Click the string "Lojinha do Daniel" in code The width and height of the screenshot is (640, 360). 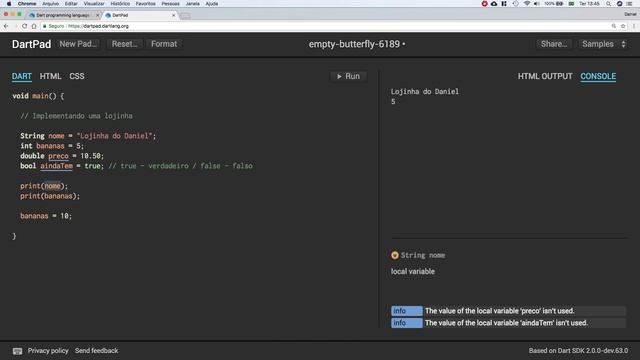114,136
